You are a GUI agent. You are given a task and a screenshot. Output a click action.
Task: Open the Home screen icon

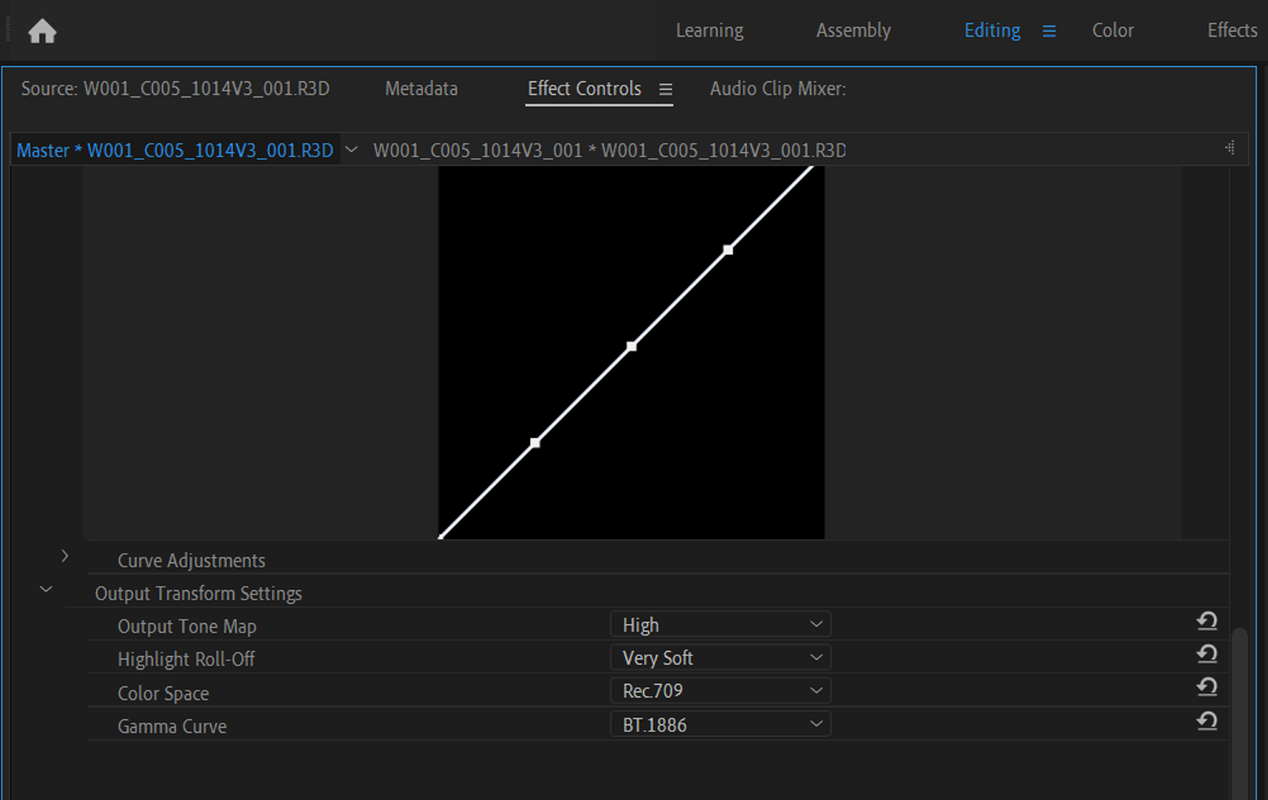[42, 32]
